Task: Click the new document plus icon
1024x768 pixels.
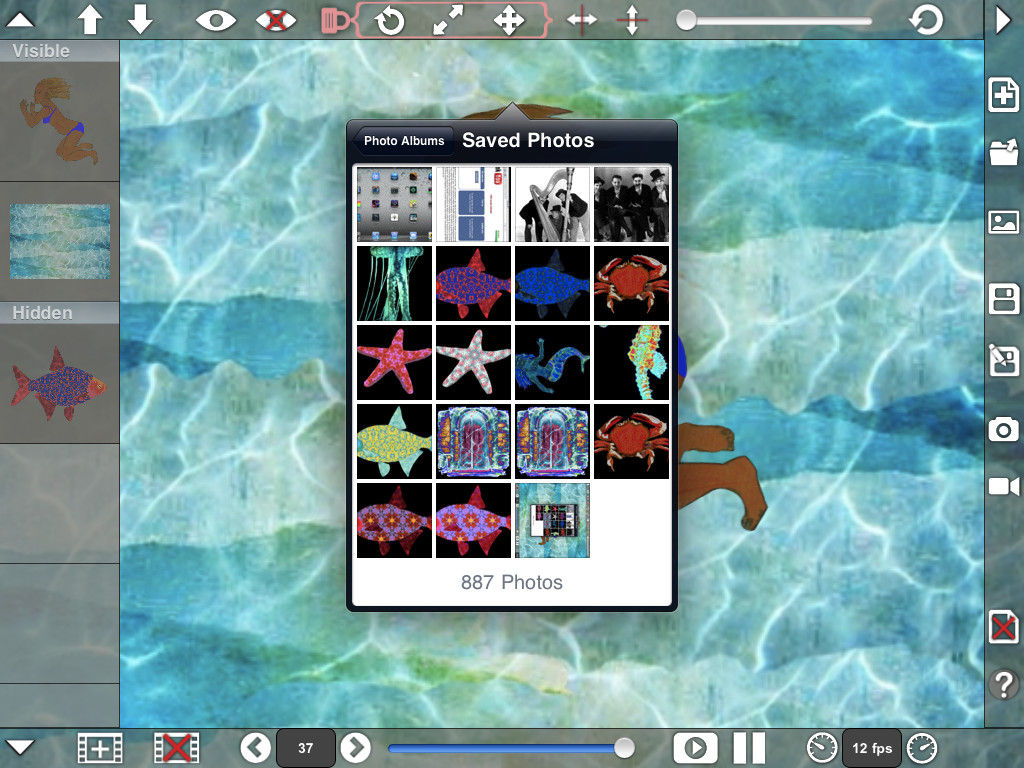Action: (1003, 95)
